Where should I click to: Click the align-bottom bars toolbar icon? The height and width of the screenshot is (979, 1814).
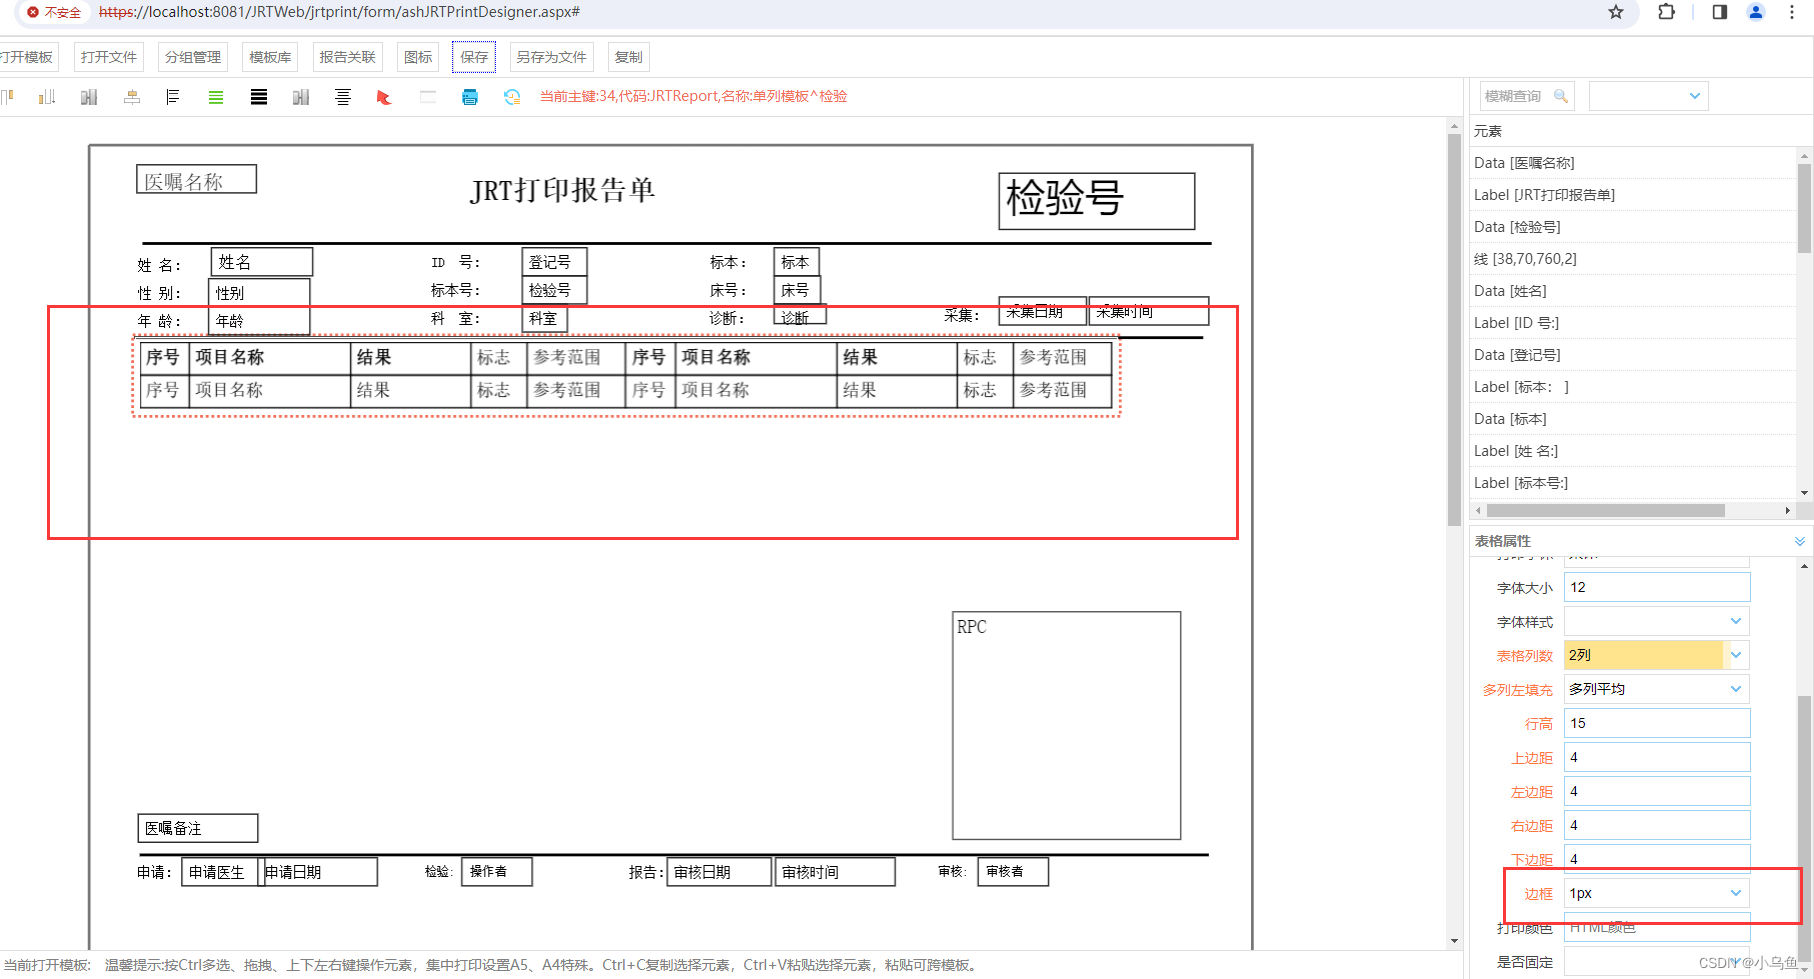point(46,97)
